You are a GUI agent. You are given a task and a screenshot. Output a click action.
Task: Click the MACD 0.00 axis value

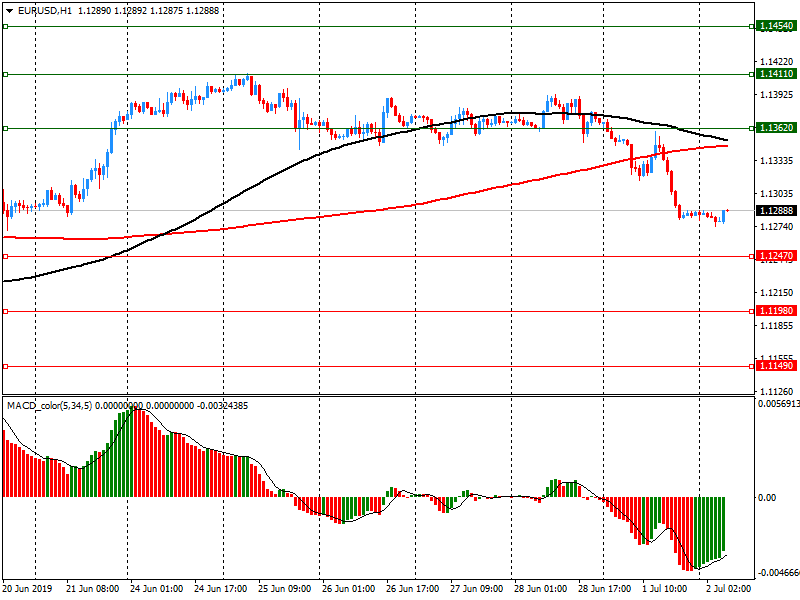767,497
